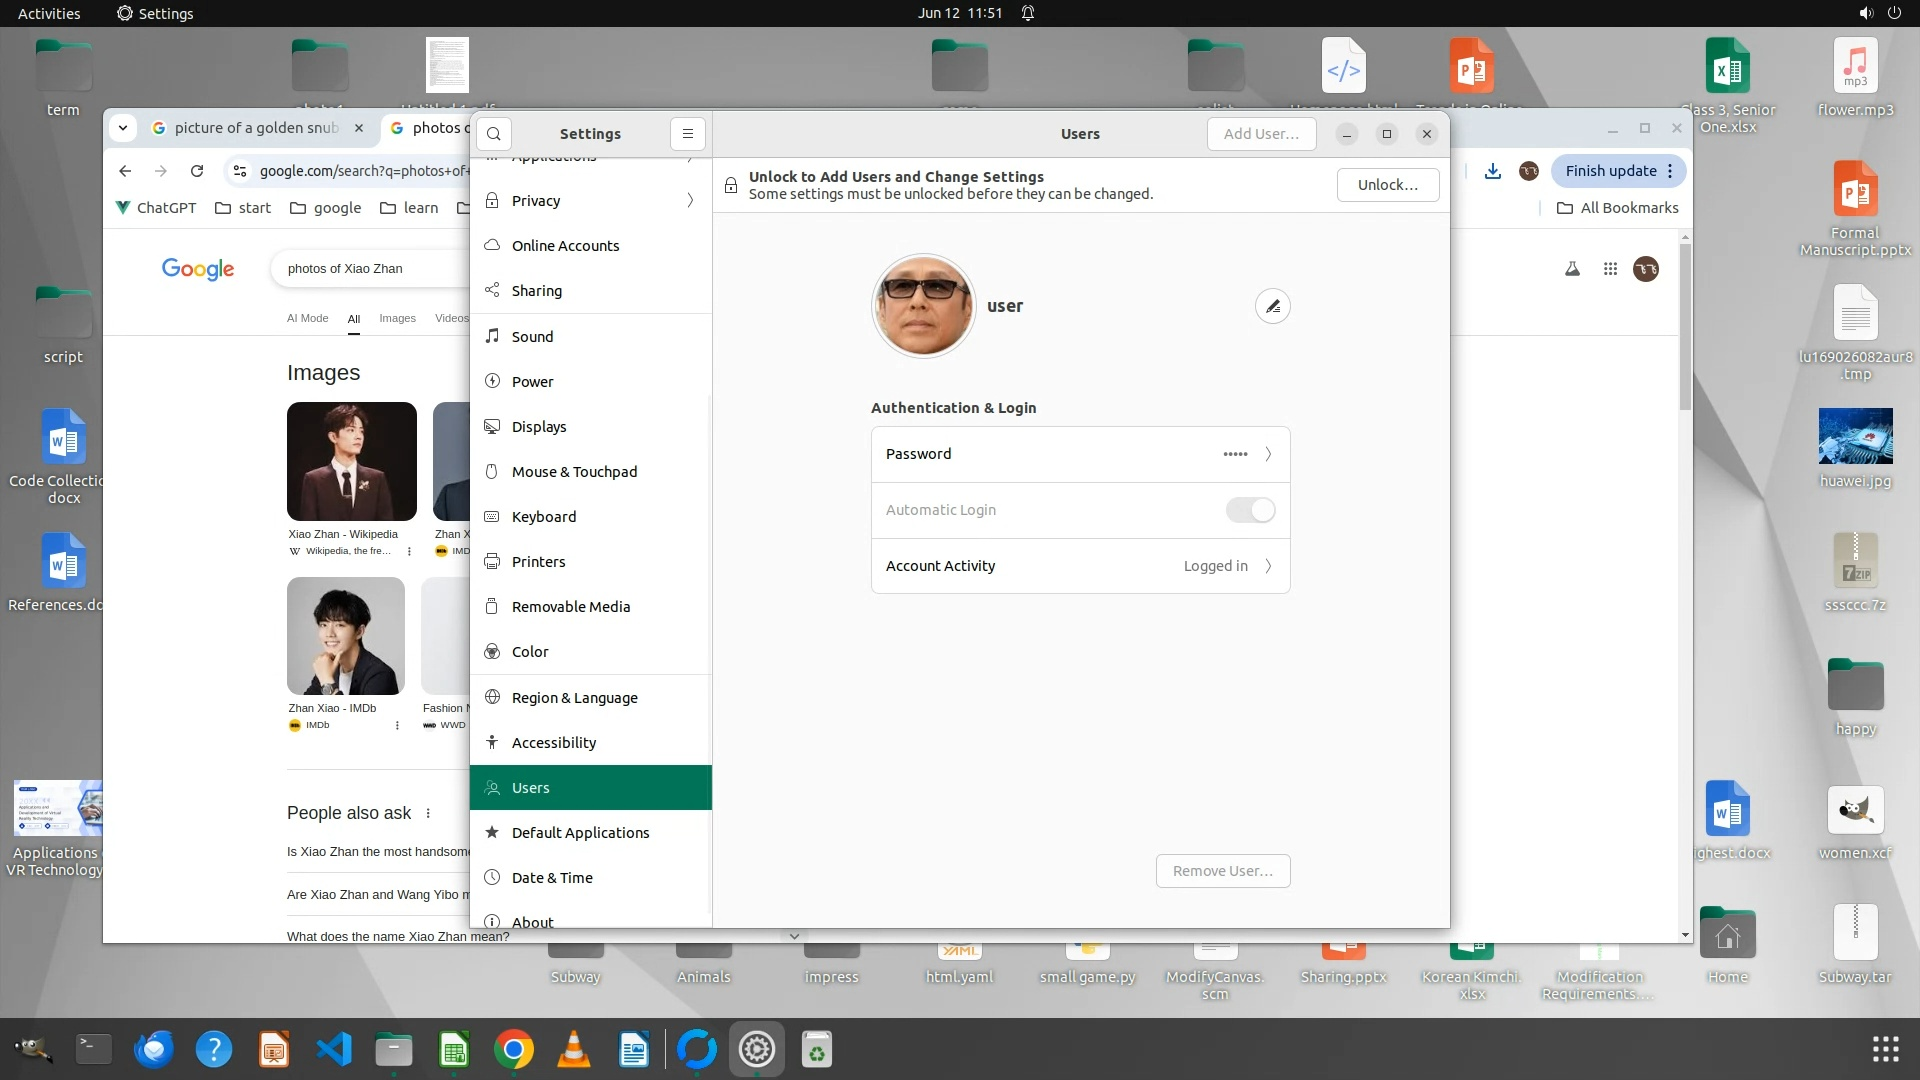Click the Settings search magnifier icon
Image resolution: width=1920 pixels, height=1080 pixels.
(494, 134)
